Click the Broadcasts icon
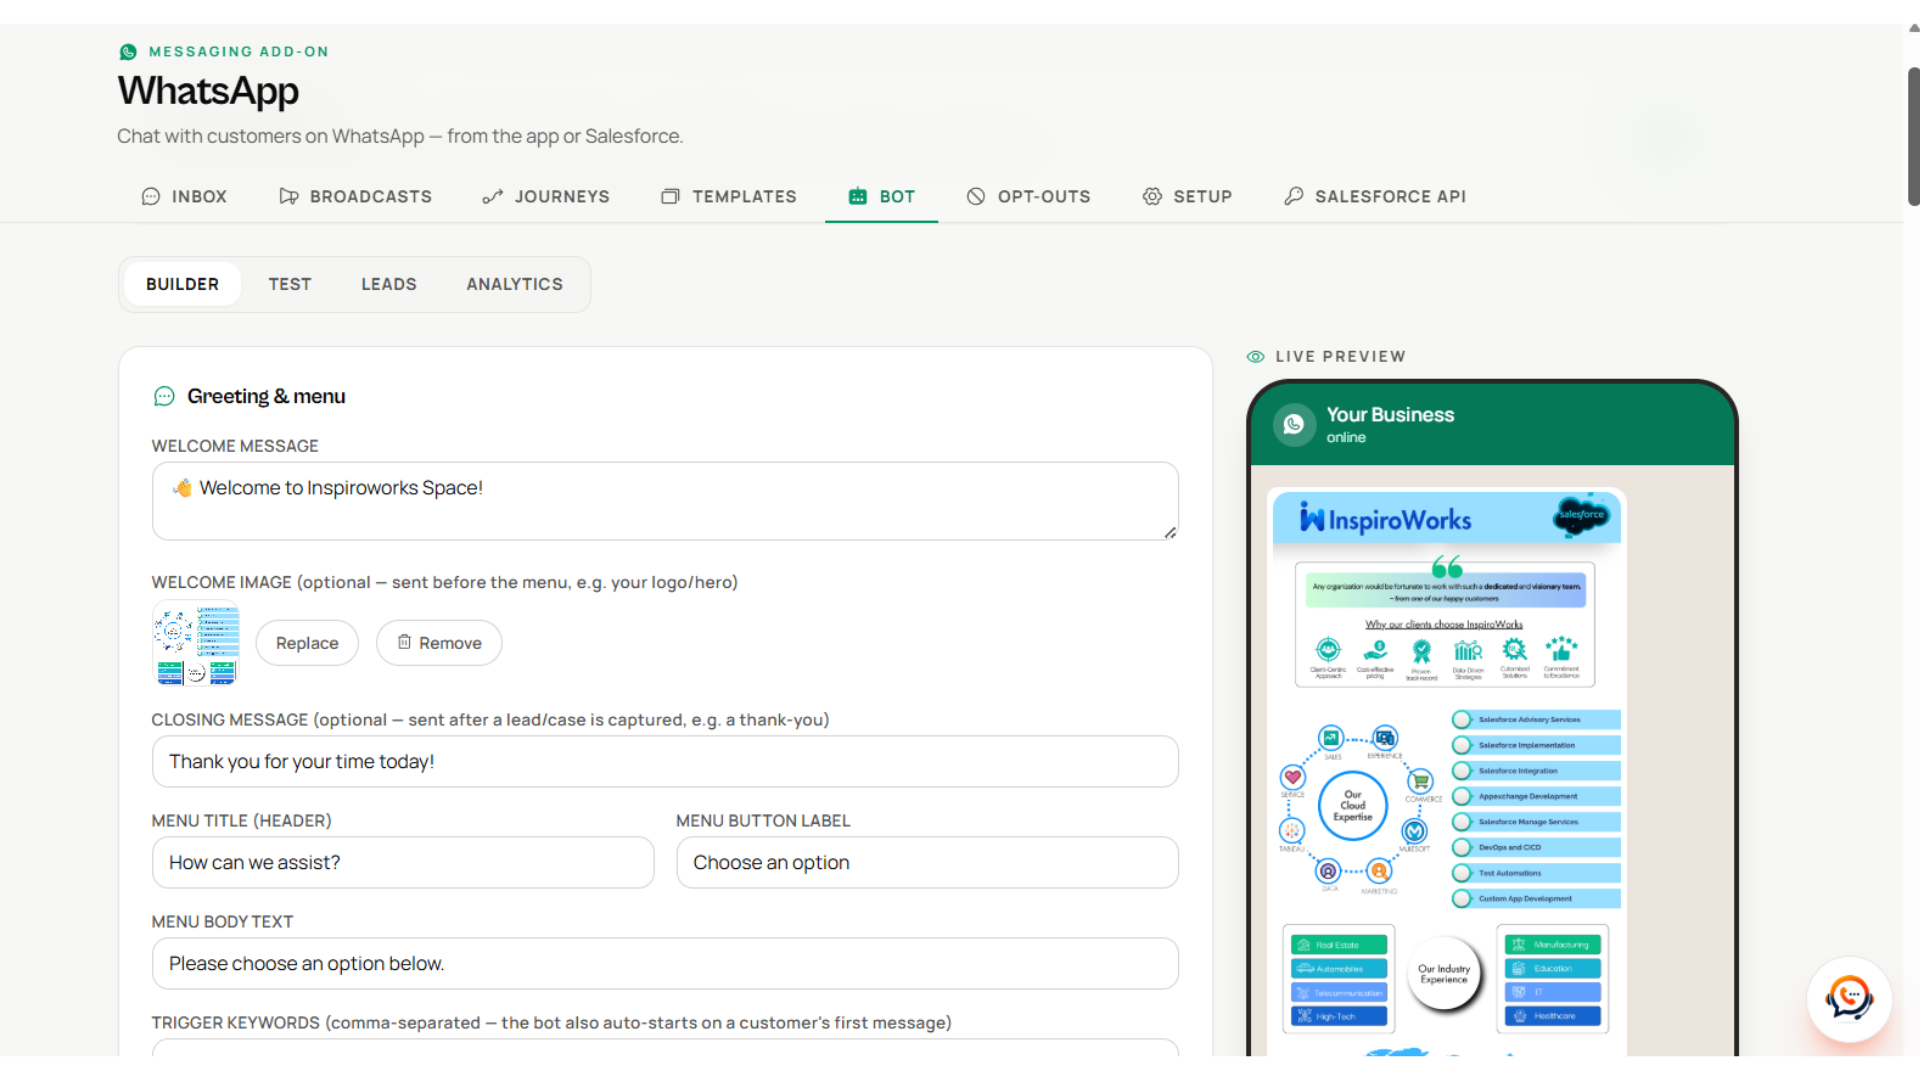The image size is (1920, 1080). coord(289,197)
